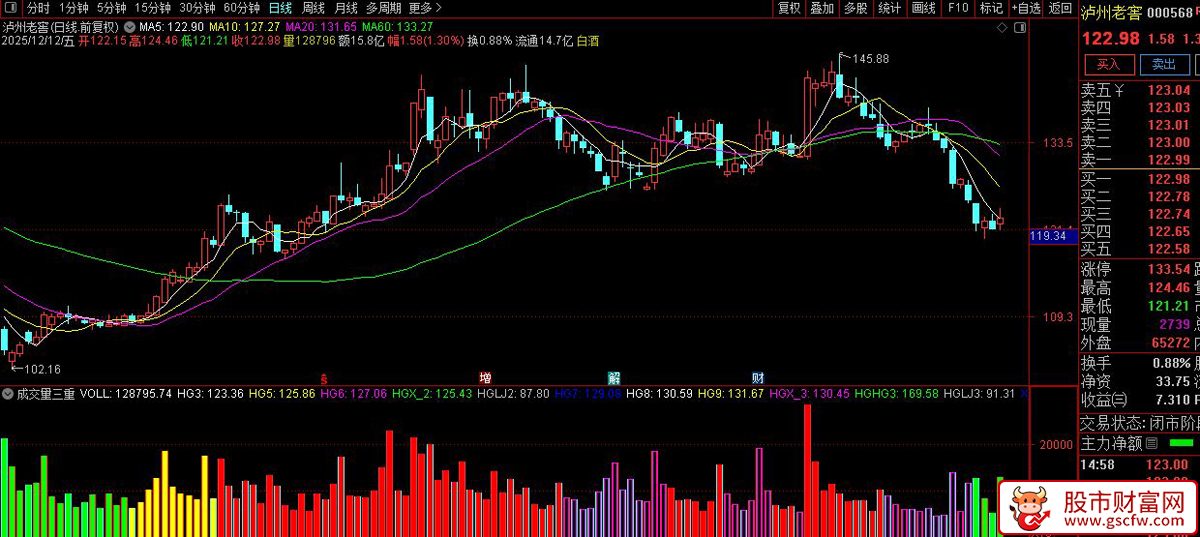
Task: Click the 解 event marker on chart
Action: point(614,378)
